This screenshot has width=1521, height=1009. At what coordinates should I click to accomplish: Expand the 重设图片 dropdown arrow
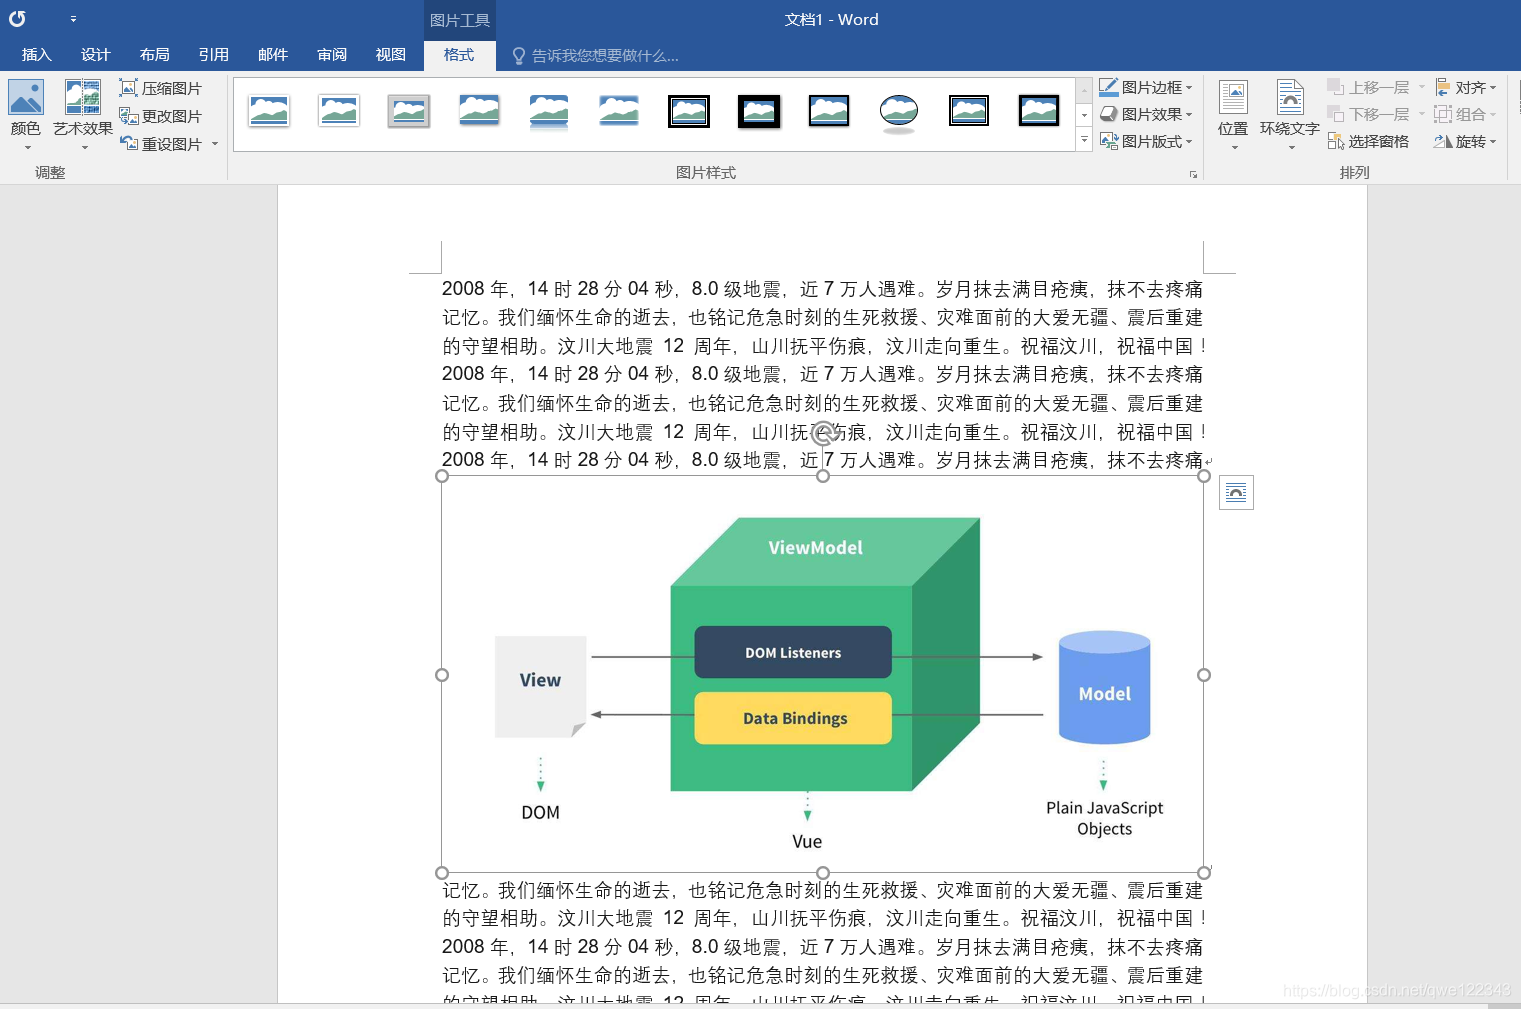tap(215, 144)
